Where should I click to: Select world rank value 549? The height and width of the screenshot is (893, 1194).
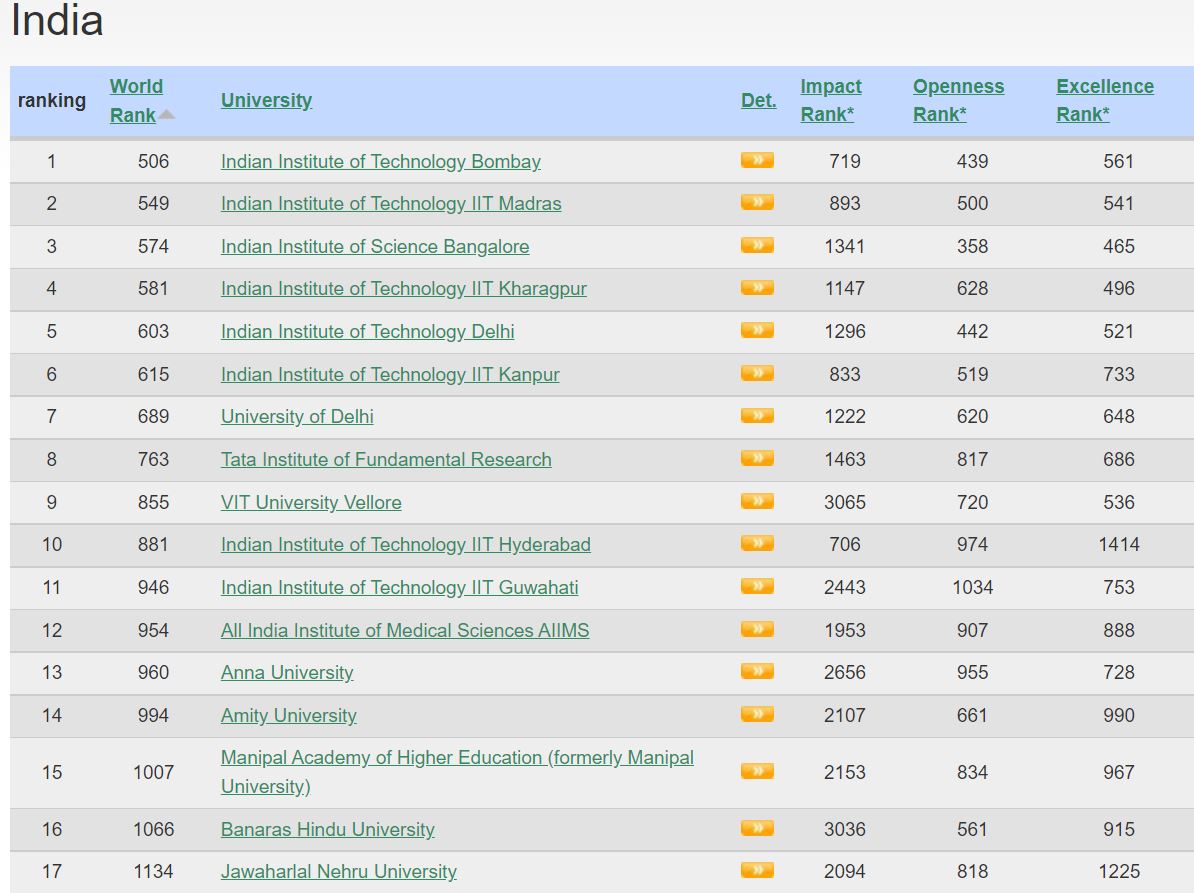153,203
